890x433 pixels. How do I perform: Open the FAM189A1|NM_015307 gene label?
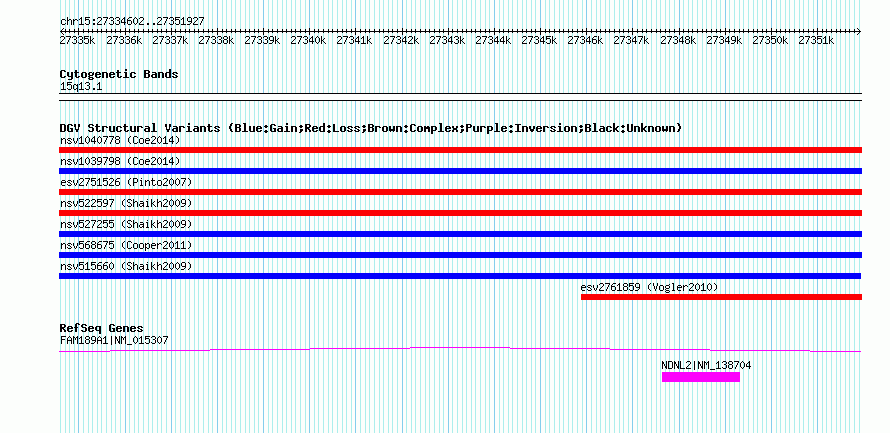coord(114,340)
